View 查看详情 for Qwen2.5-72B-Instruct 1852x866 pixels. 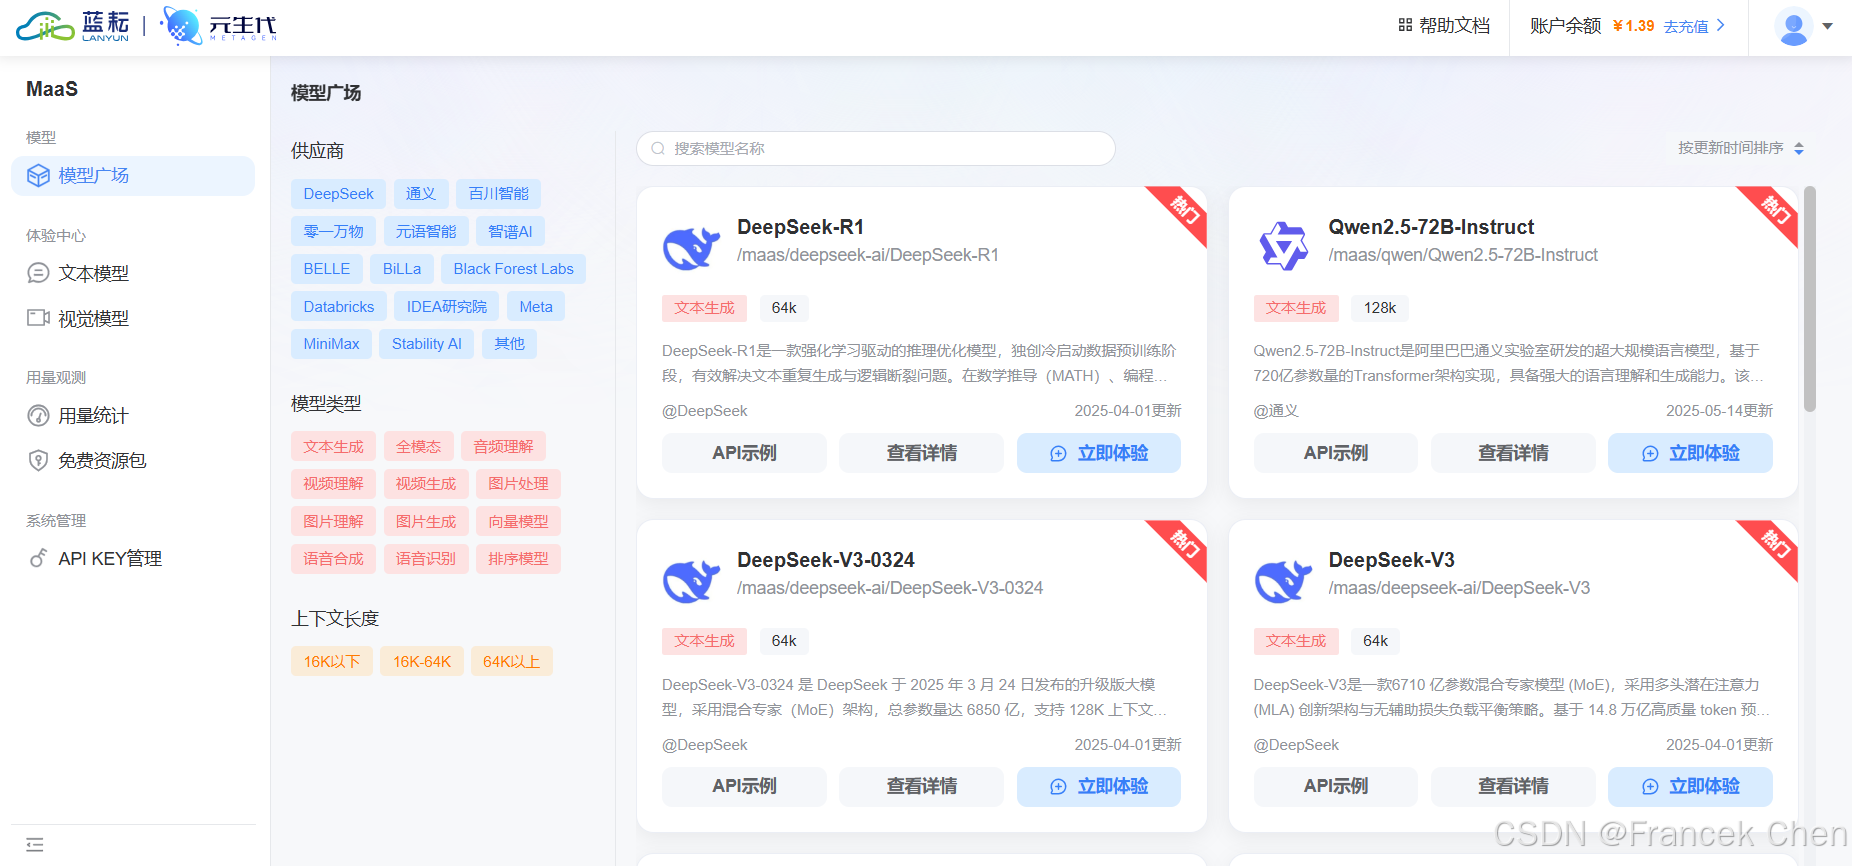click(1513, 453)
